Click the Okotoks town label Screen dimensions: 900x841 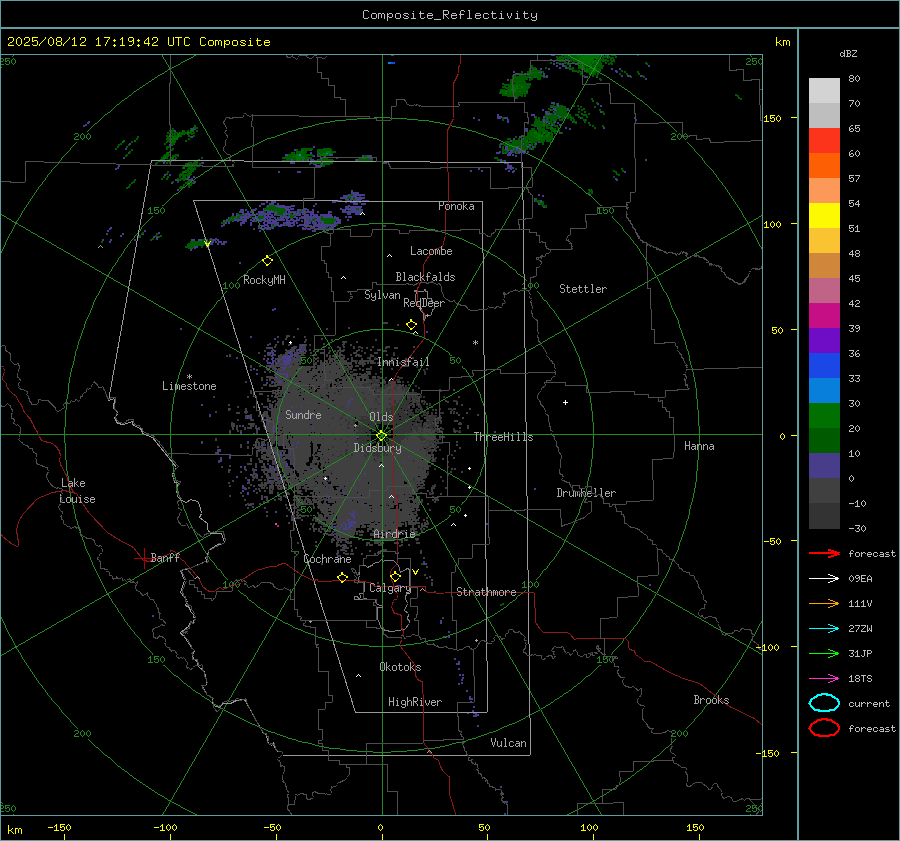(x=400, y=667)
